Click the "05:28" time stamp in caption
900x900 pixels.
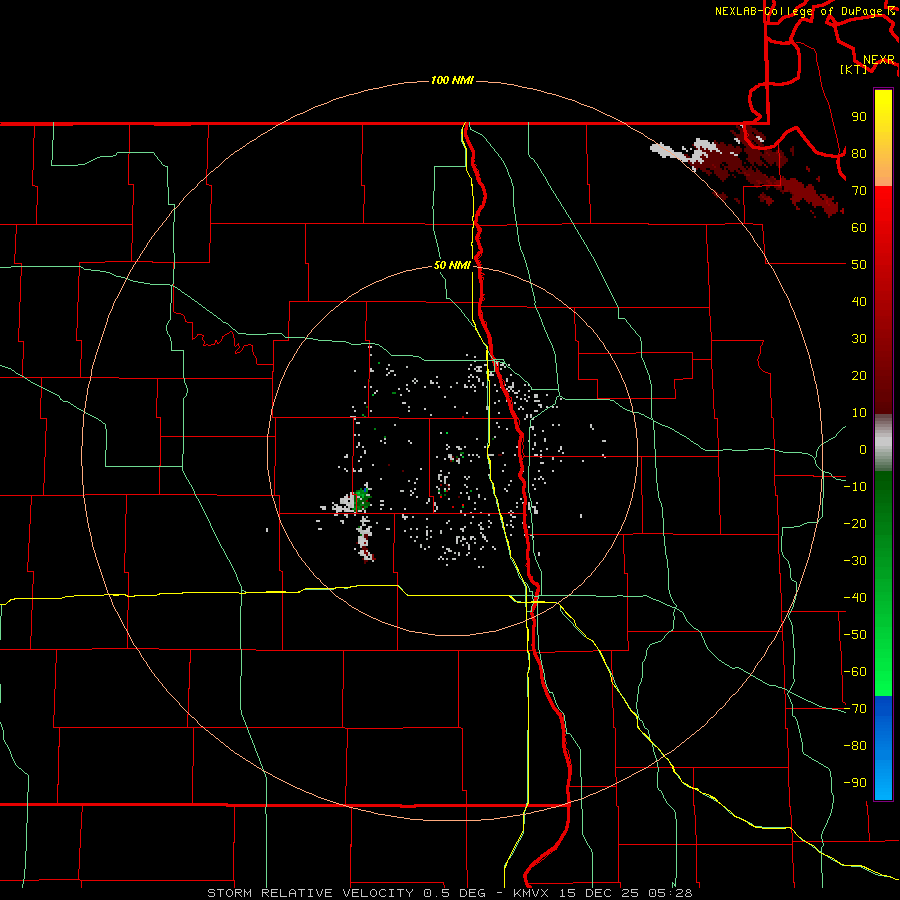pos(671,893)
